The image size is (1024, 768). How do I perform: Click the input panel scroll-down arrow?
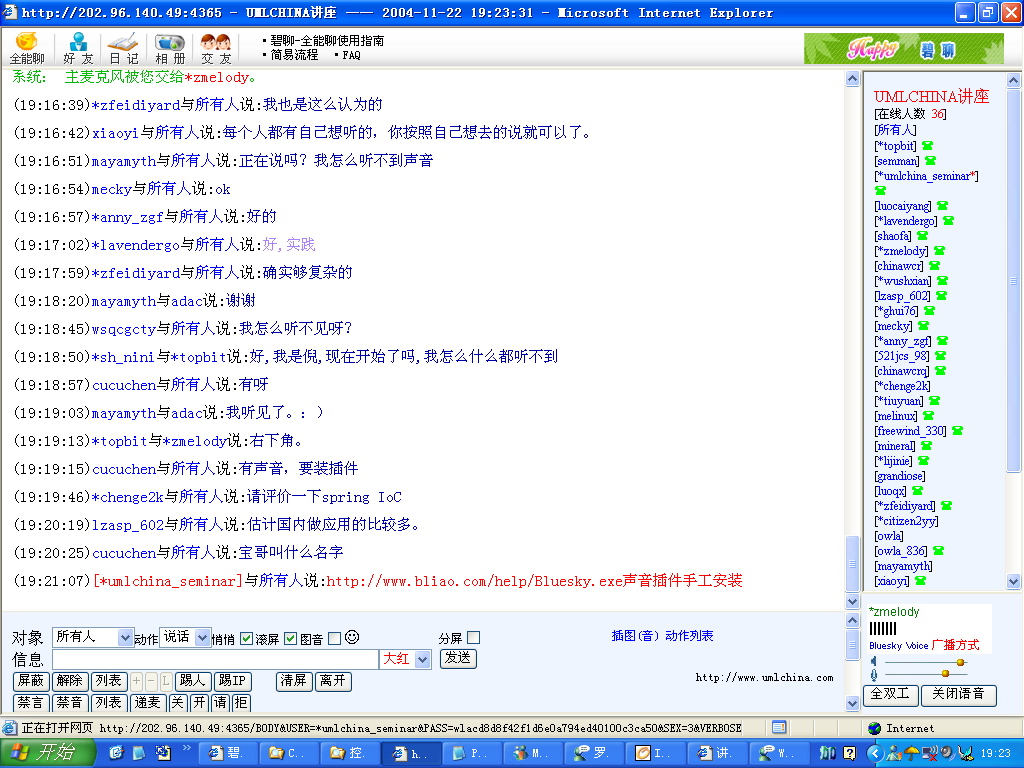click(x=852, y=703)
